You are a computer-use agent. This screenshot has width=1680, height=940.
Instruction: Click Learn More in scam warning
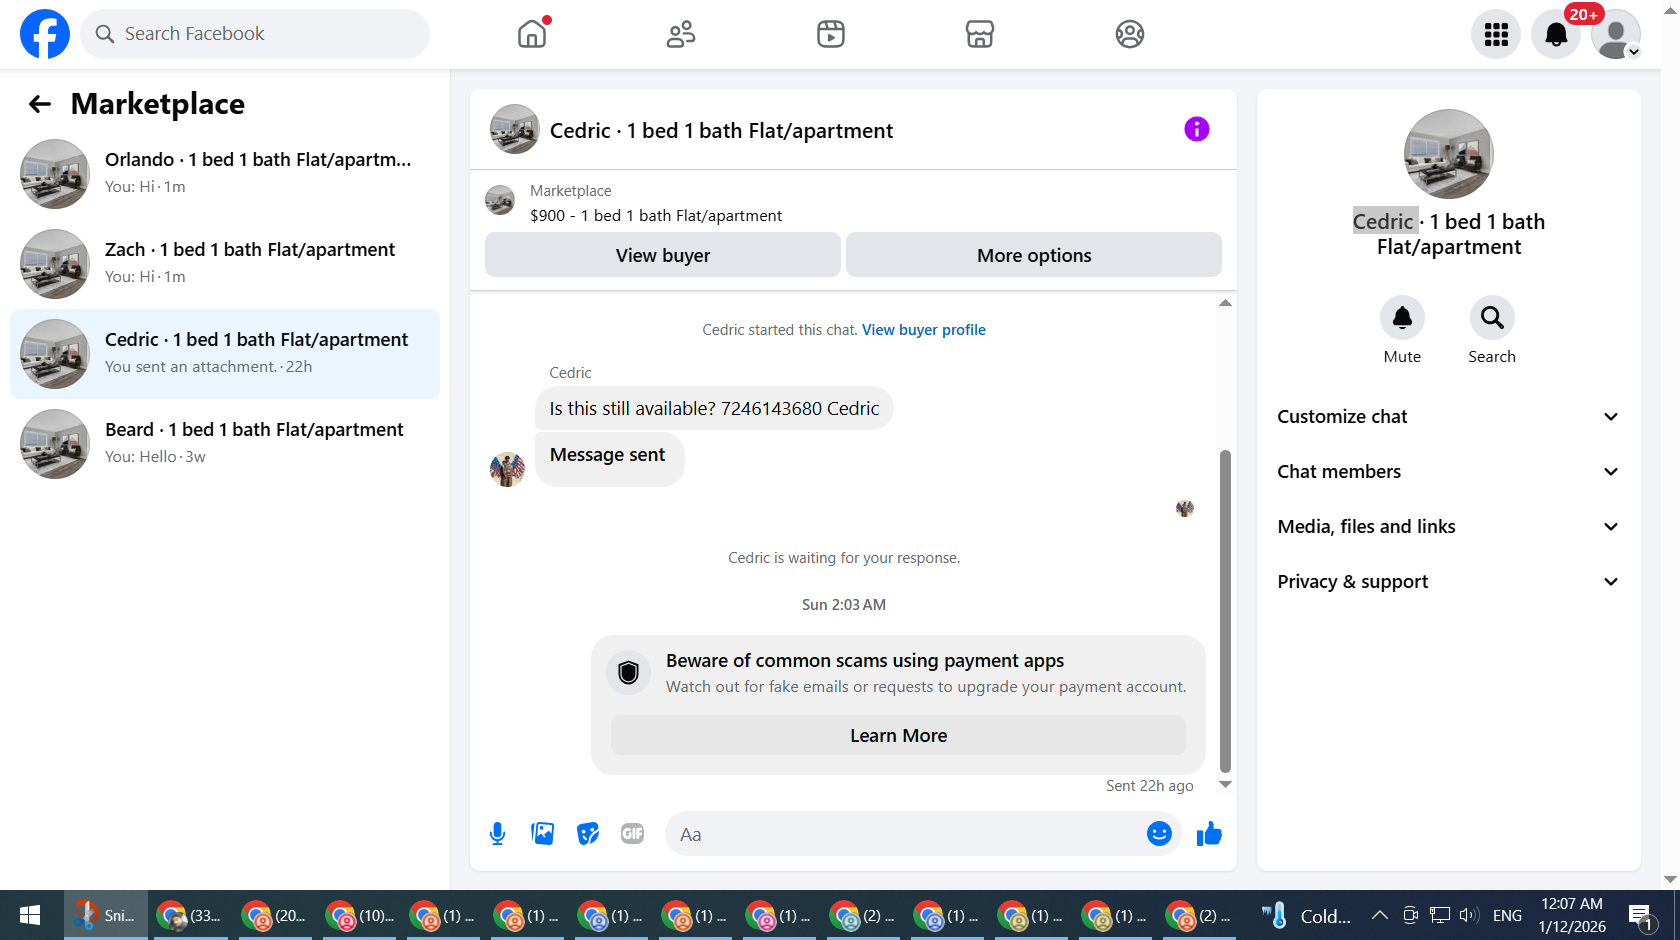tap(898, 736)
